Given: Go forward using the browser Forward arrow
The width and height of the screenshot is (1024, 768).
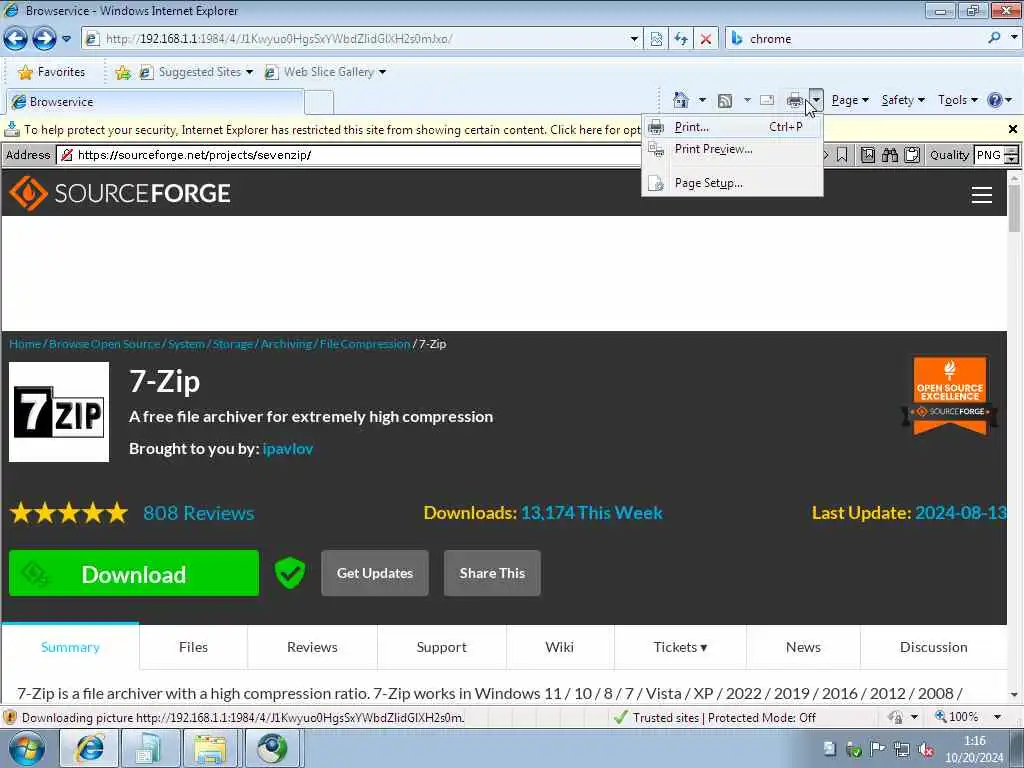Looking at the screenshot, I should point(44,39).
